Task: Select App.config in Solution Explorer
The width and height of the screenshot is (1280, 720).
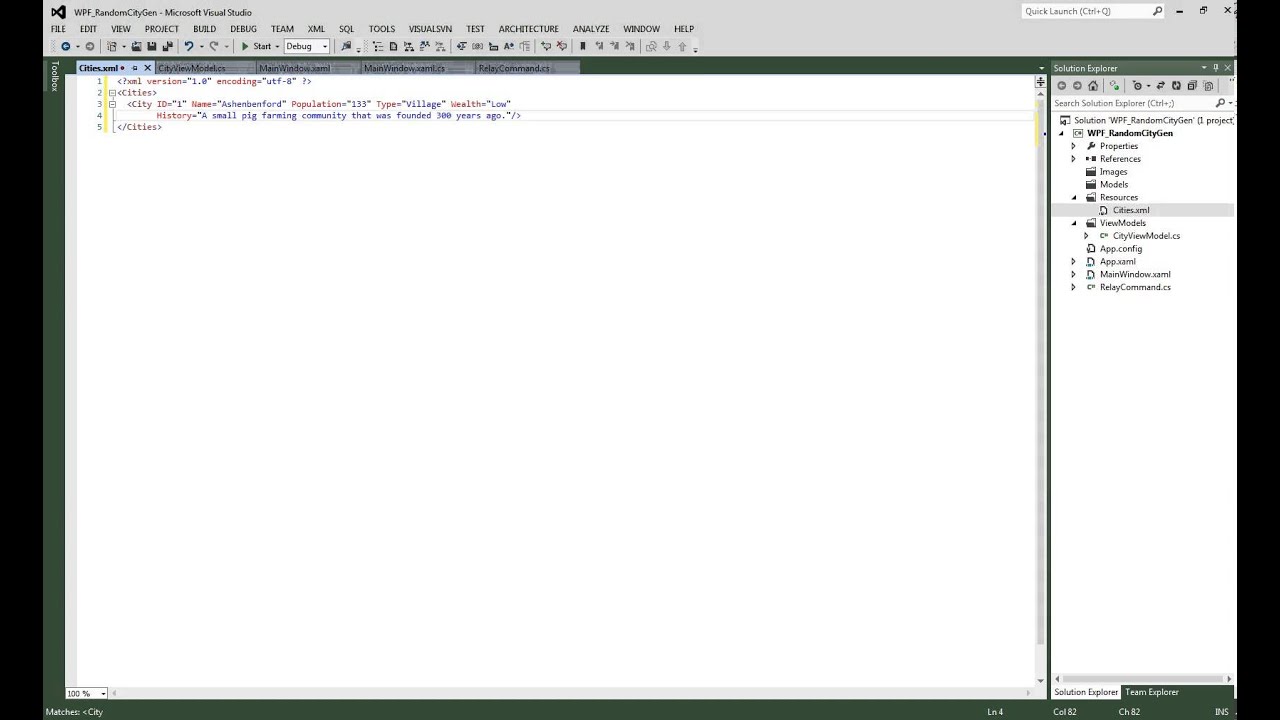Action: (x=1121, y=248)
